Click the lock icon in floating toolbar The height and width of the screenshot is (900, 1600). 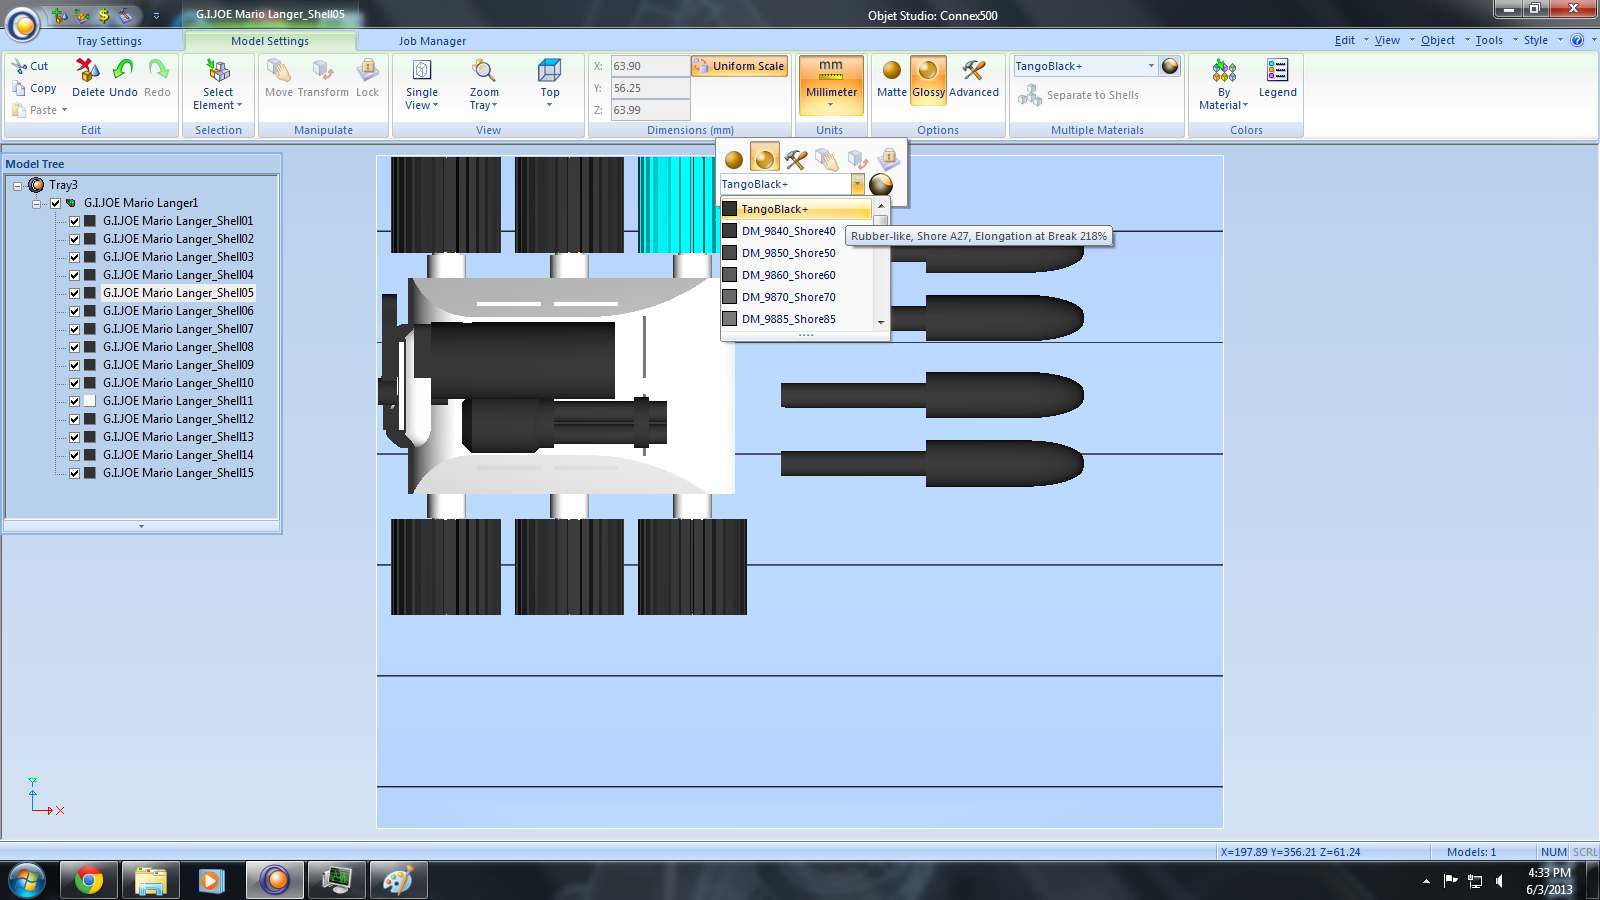point(888,159)
